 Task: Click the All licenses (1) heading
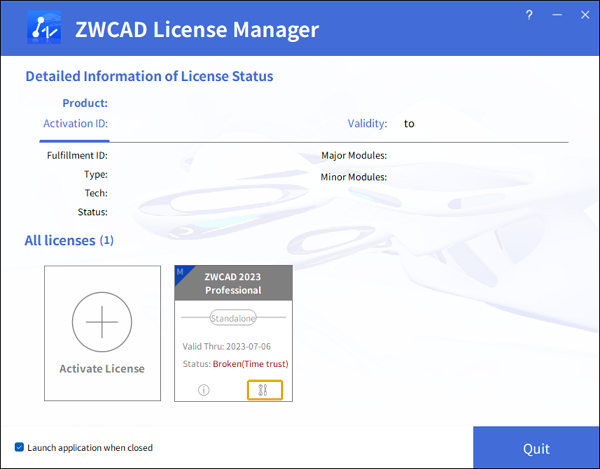[69, 240]
